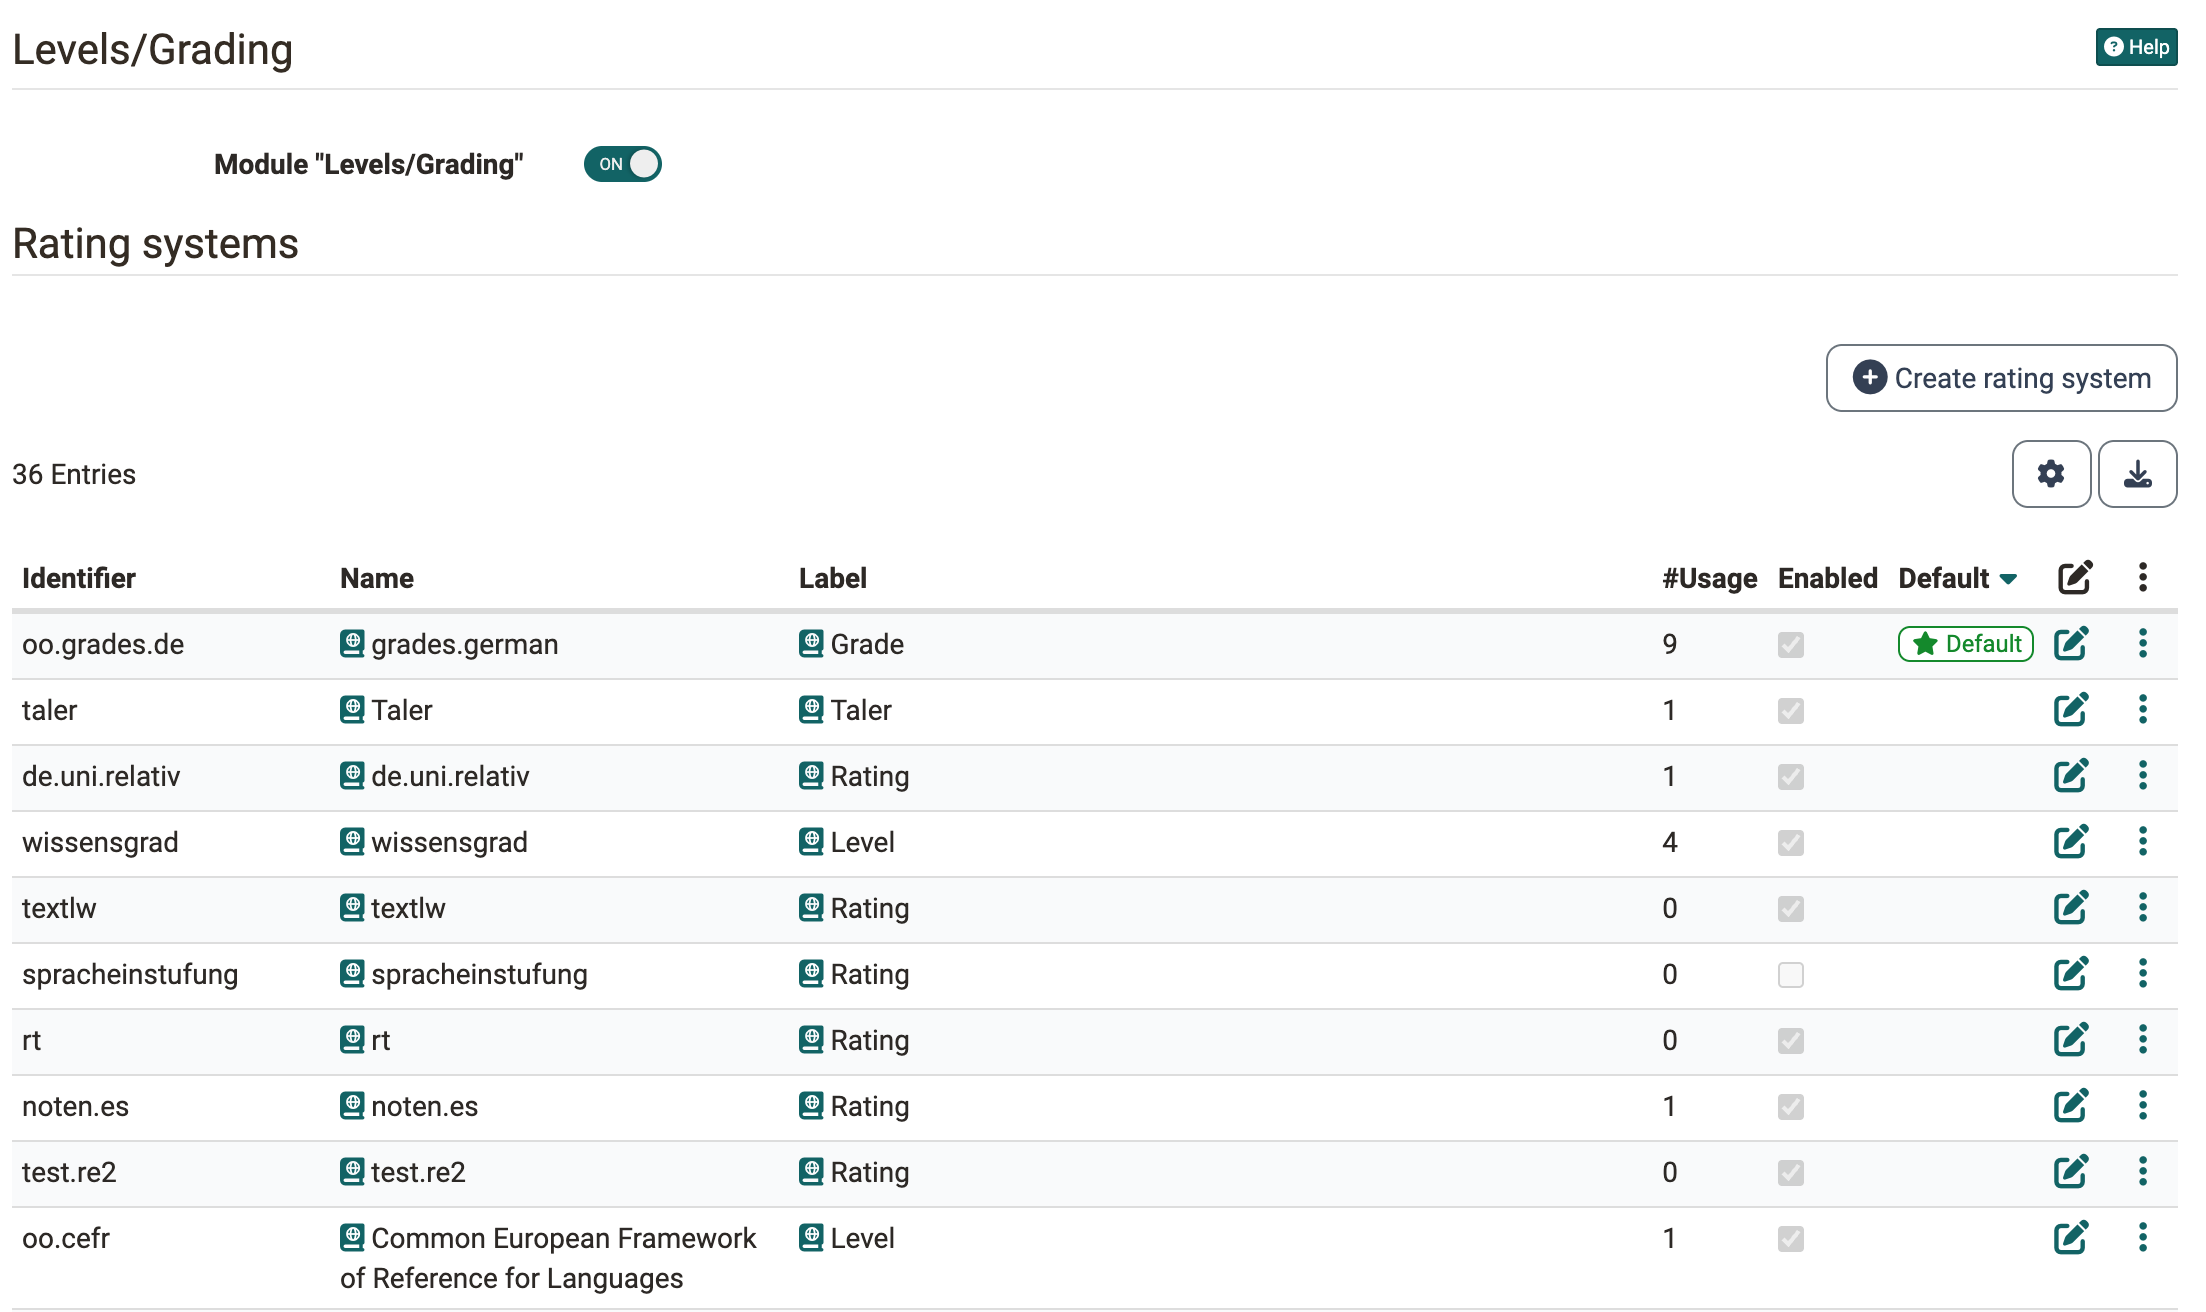The height and width of the screenshot is (1312, 2206).
Task: Toggle the Enabled checkbox for noten.es
Action: [1791, 1107]
